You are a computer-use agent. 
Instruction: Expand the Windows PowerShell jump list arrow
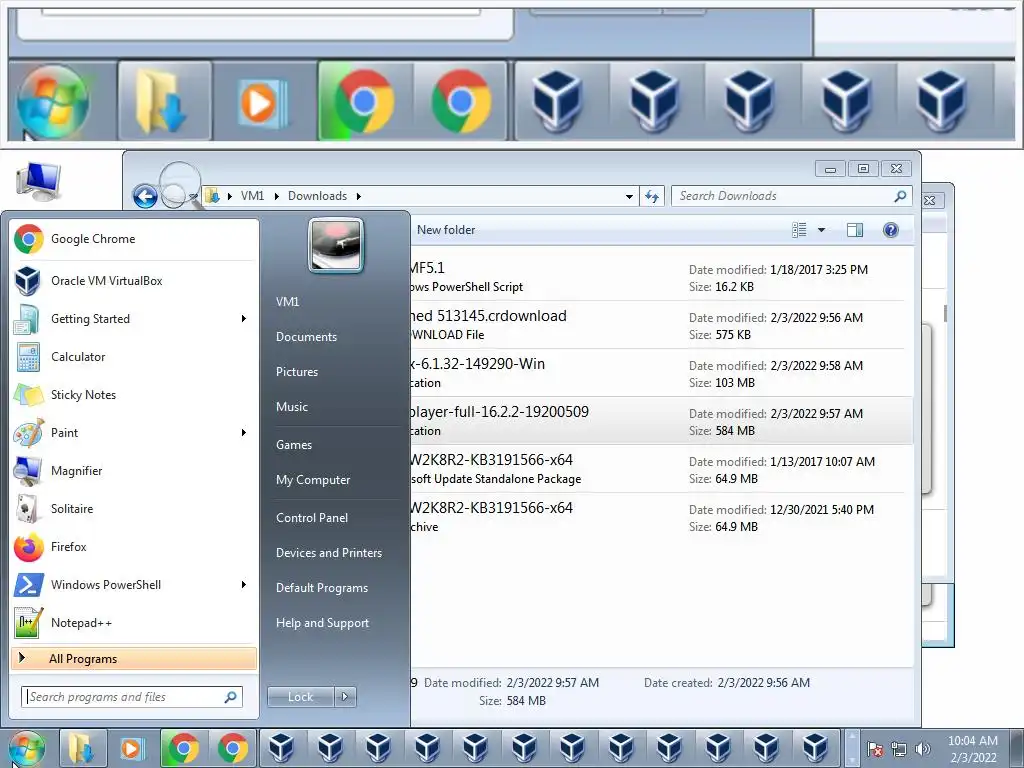pos(244,584)
